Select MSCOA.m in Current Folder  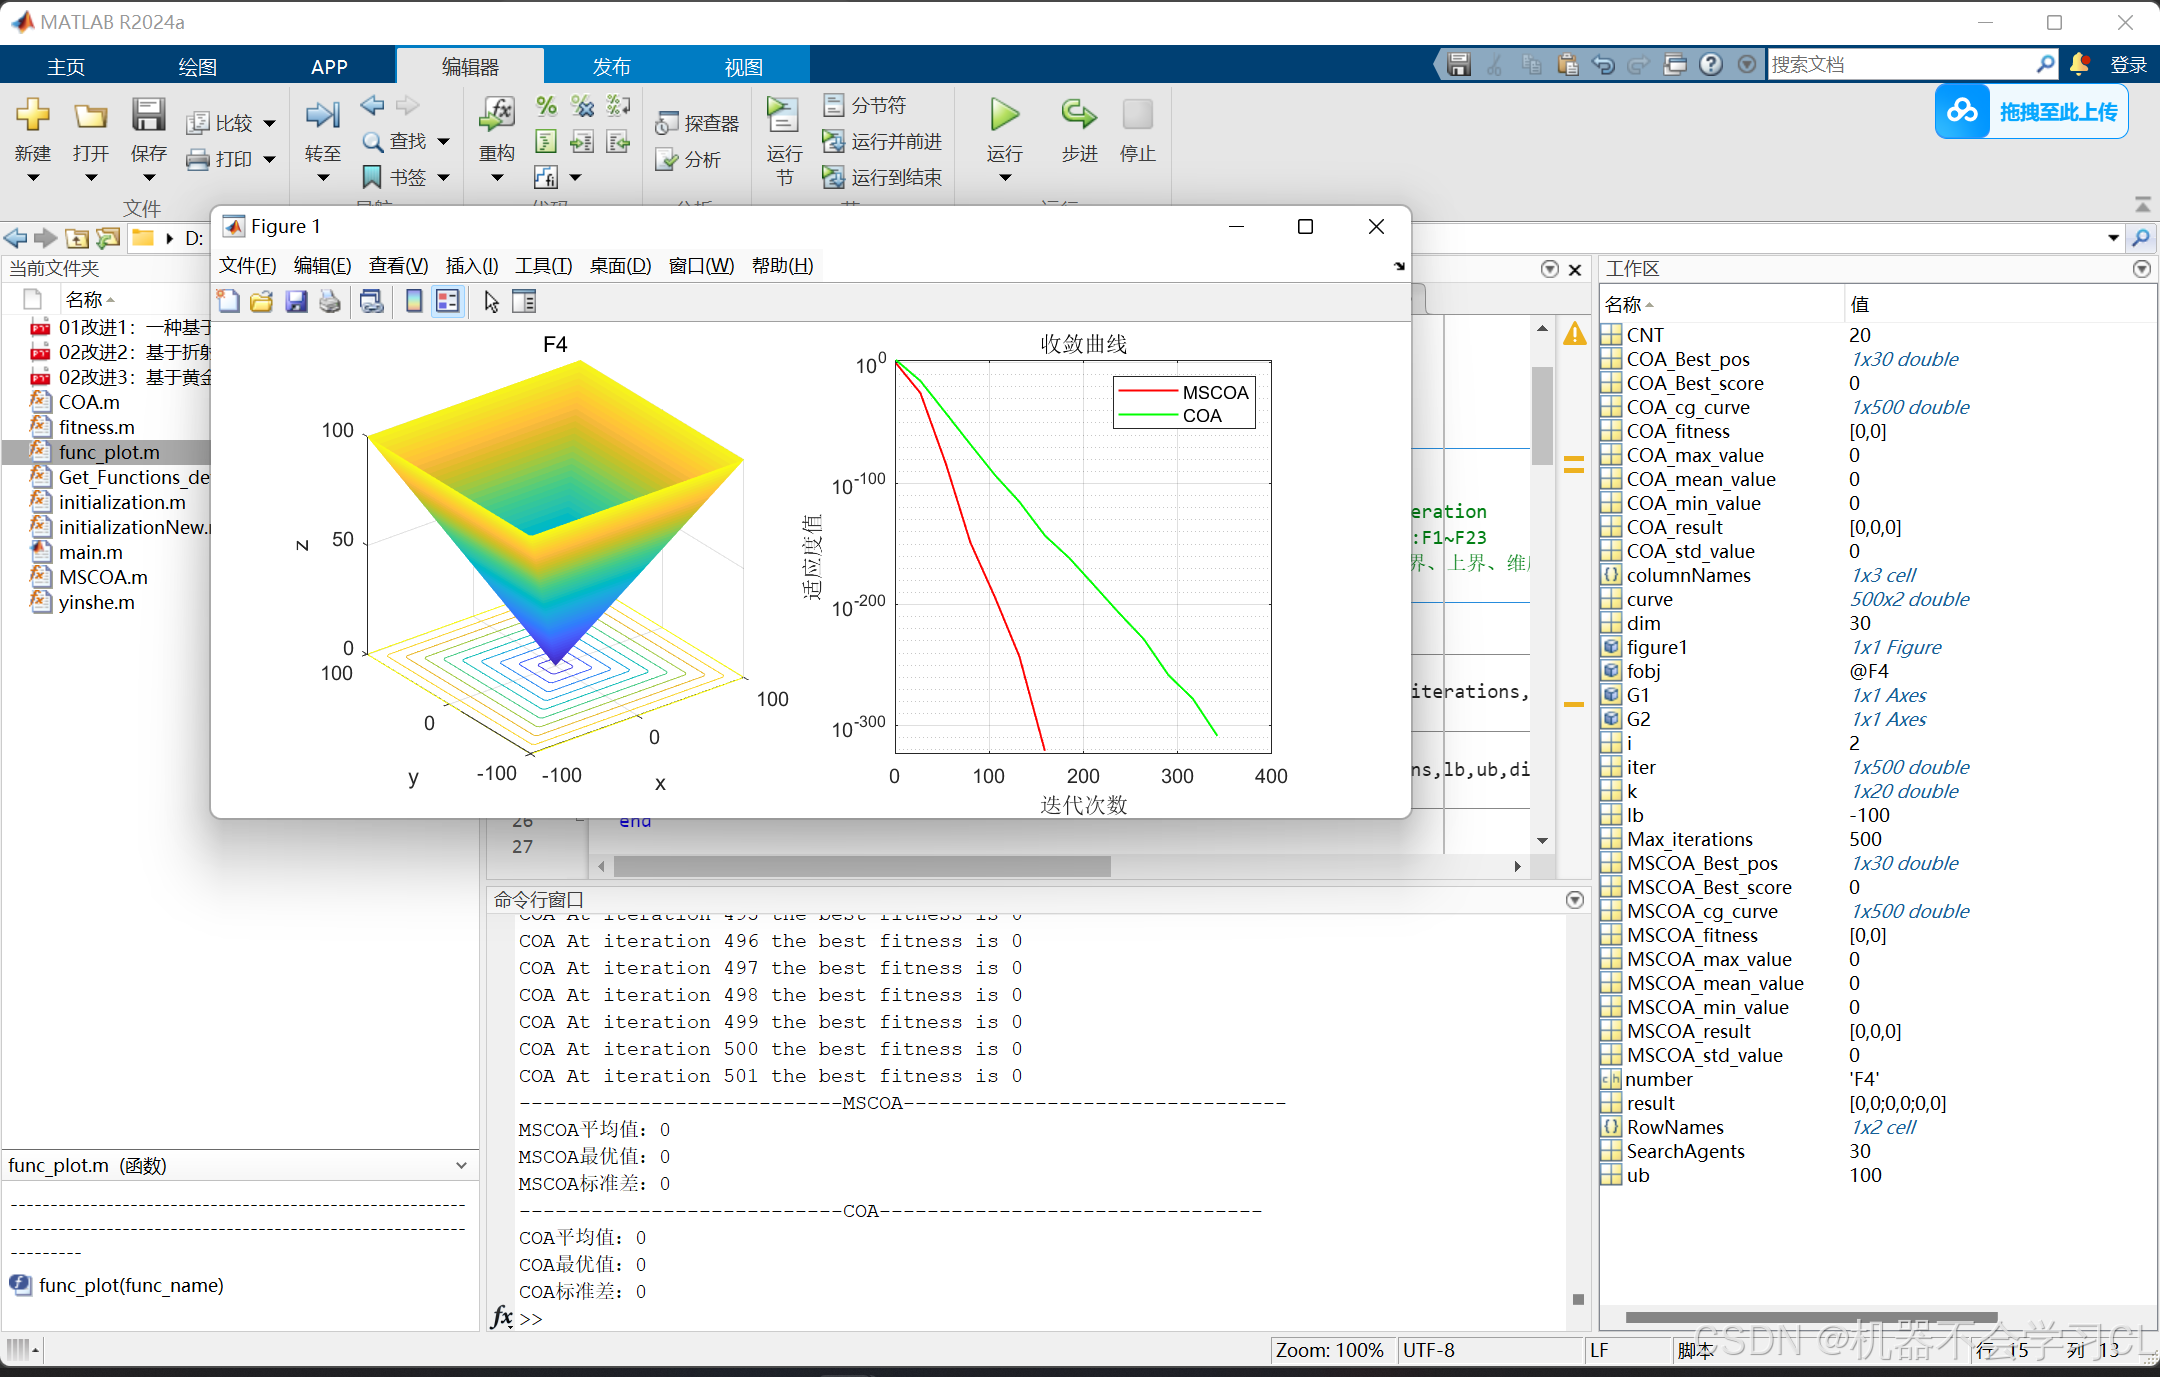point(103,577)
